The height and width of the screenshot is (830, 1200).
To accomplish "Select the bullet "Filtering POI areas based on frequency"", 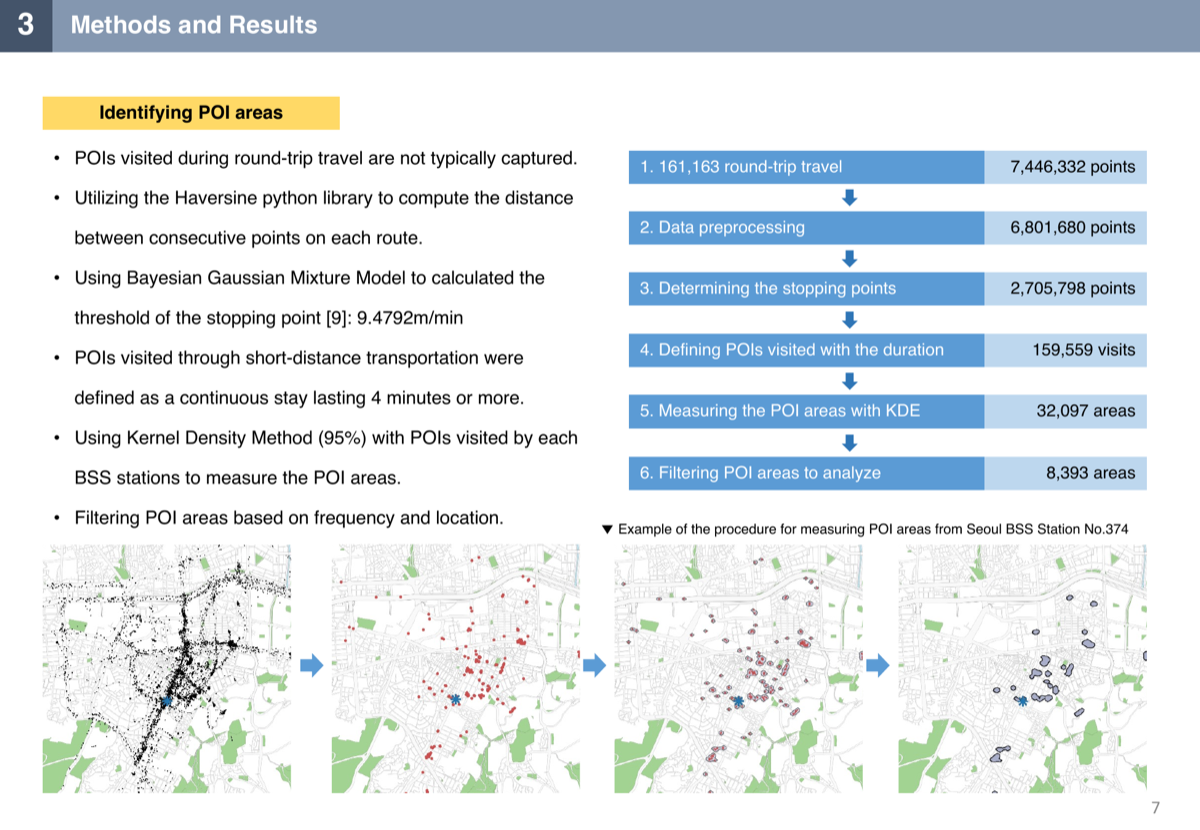I will pos(289,518).
